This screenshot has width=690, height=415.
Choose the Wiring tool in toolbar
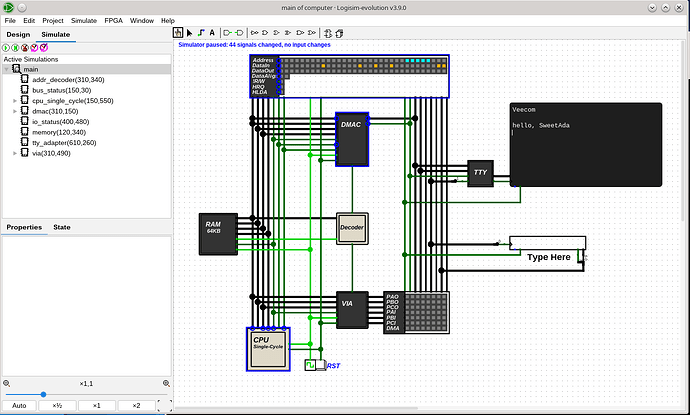pos(201,33)
